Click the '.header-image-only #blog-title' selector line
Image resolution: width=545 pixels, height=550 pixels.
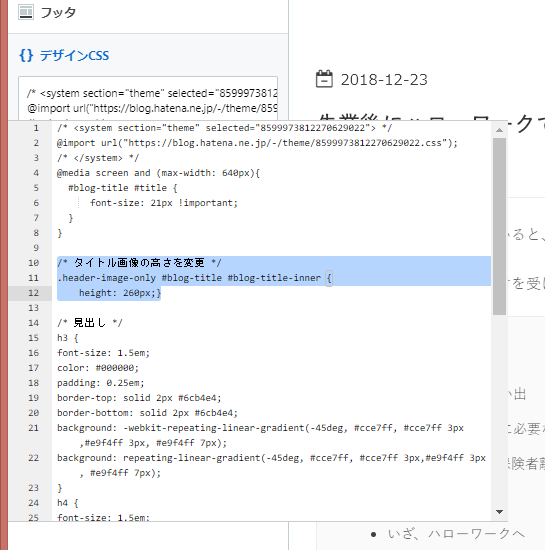pos(194,278)
